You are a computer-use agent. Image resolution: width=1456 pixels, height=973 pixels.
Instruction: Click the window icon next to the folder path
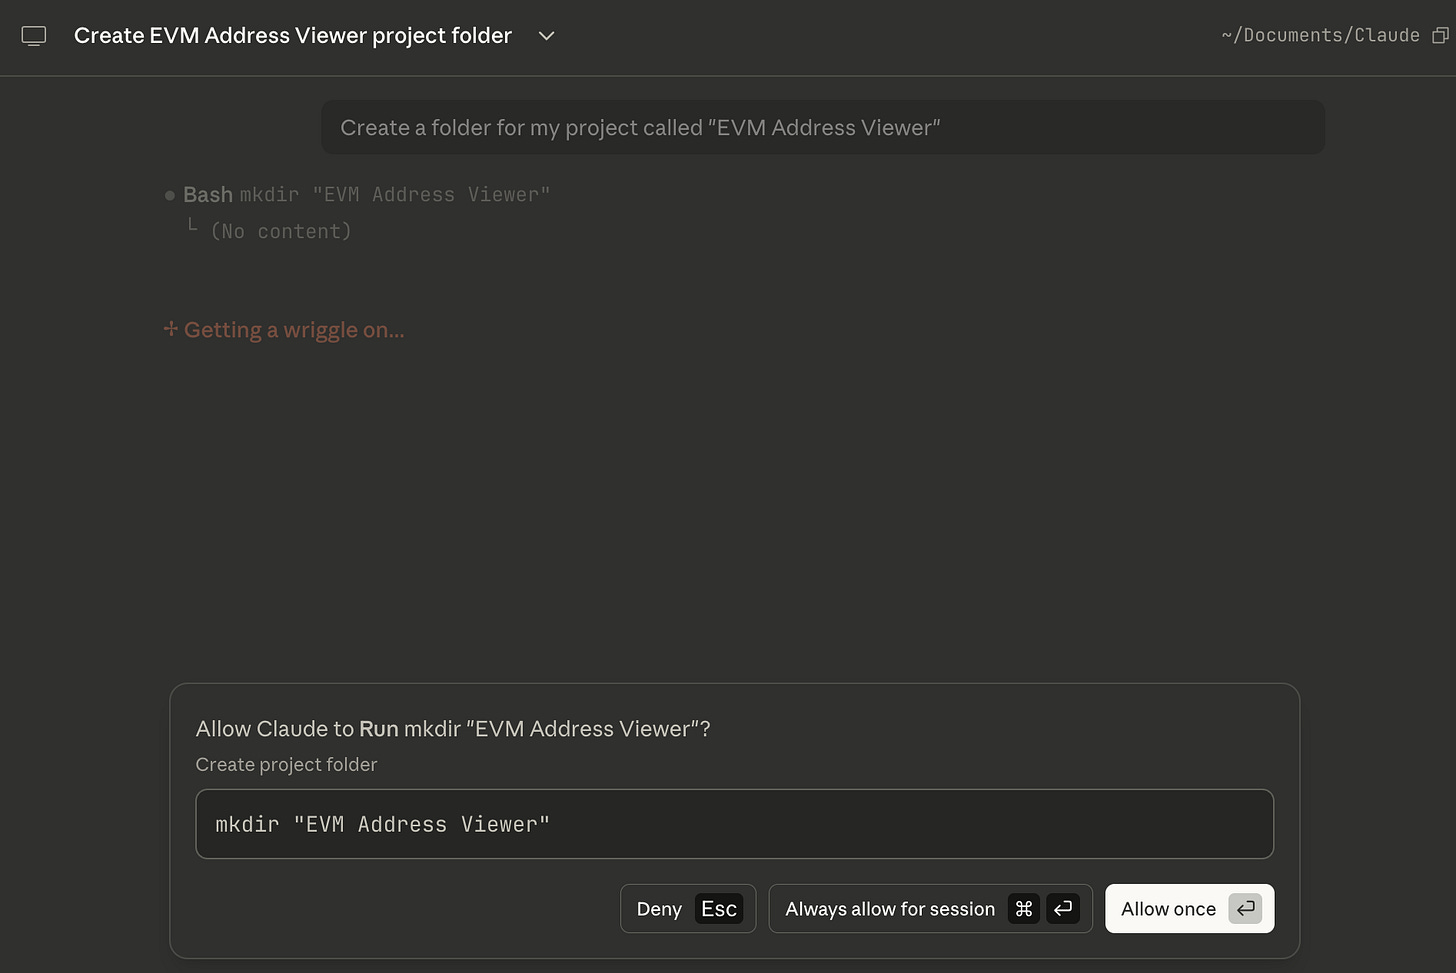pyautogui.click(x=1440, y=35)
